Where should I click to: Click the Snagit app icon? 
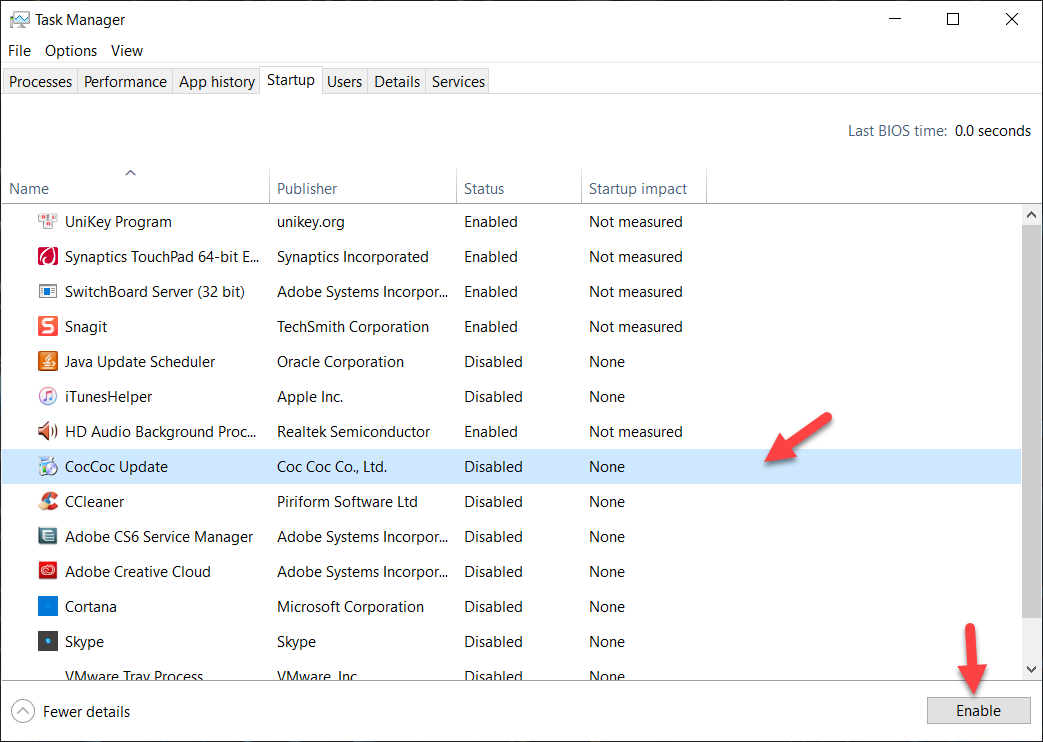47,327
